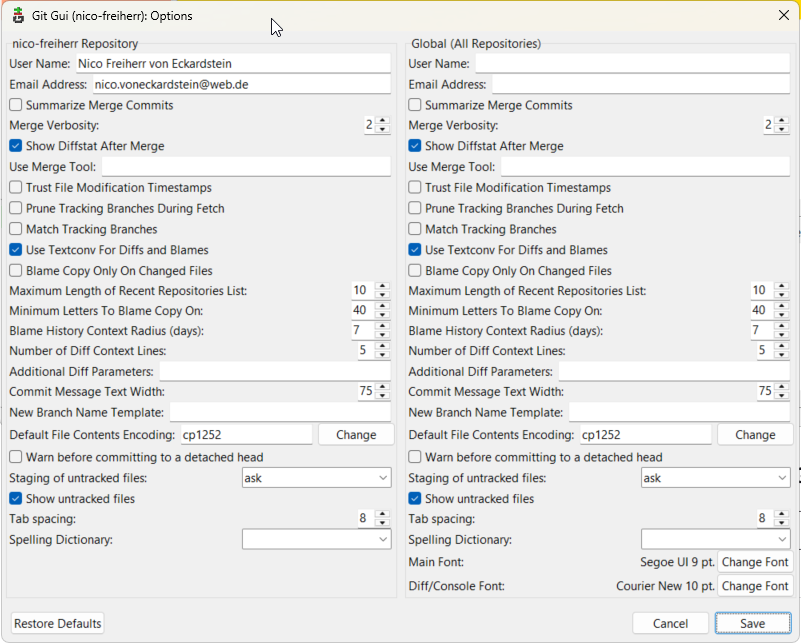Decrease repository Number of Diff Context Lines
Screen dimensions: 801x644
click(x=382, y=356)
